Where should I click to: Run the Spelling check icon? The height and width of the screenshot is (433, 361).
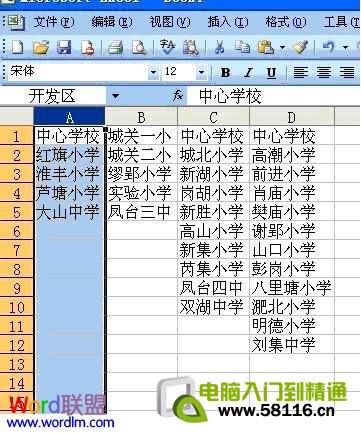167,47
